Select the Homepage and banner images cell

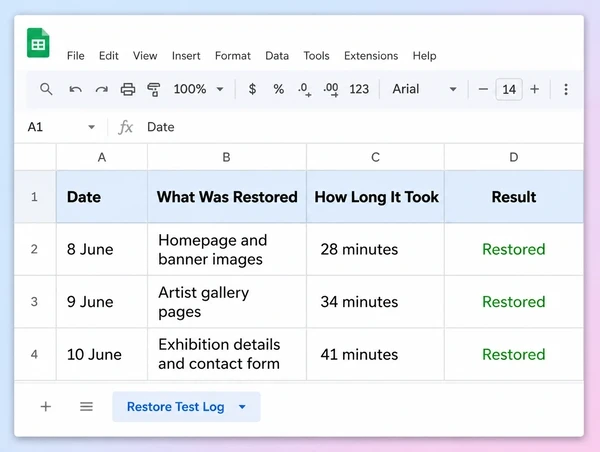click(227, 249)
